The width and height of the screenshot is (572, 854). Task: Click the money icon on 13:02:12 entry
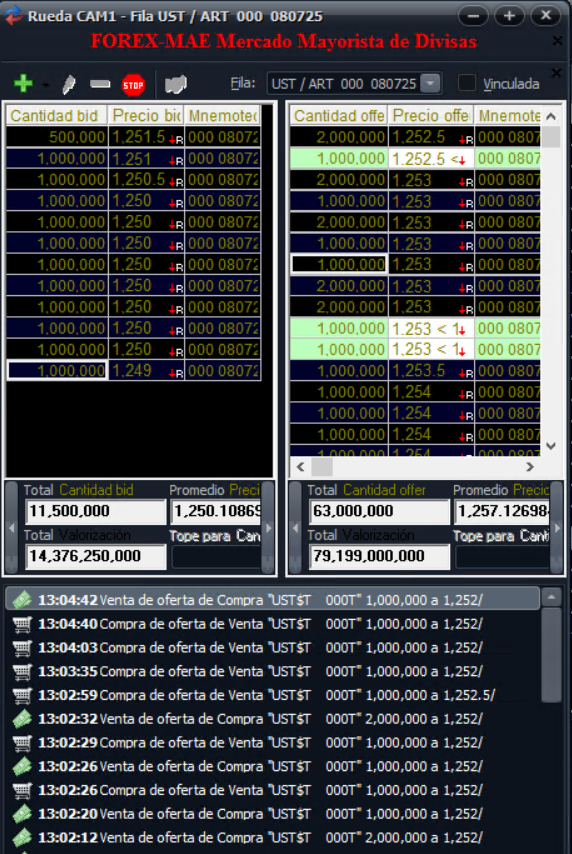[22, 837]
